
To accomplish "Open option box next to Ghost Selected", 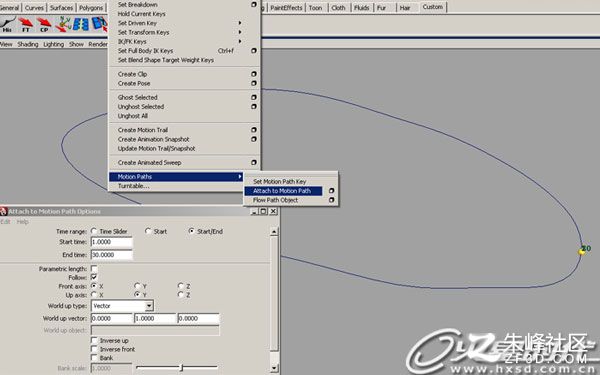I will (x=254, y=97).
